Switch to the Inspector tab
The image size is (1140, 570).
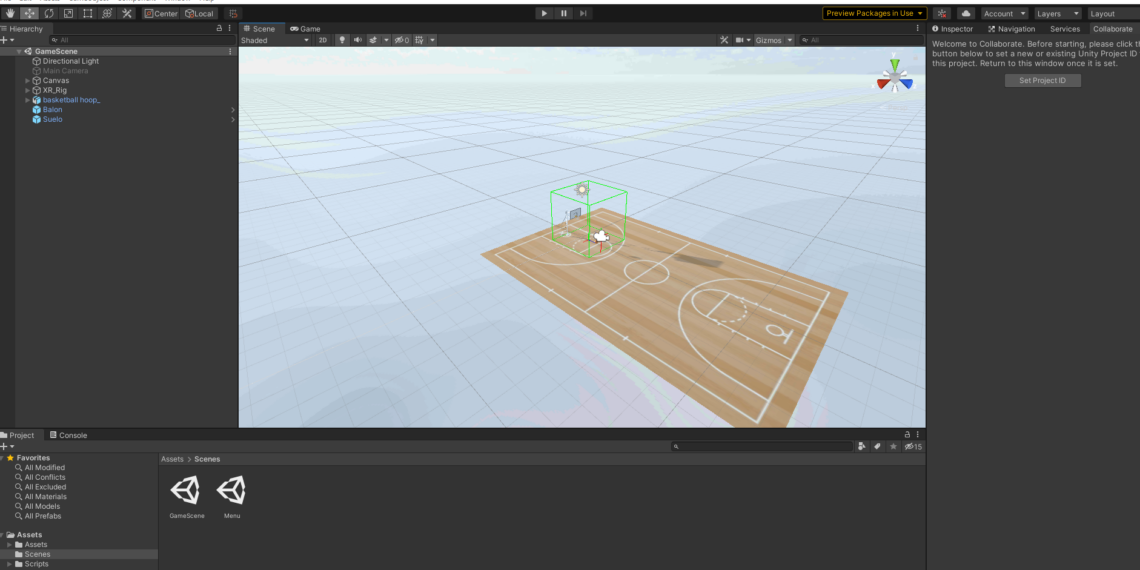[x=952, y=29]
